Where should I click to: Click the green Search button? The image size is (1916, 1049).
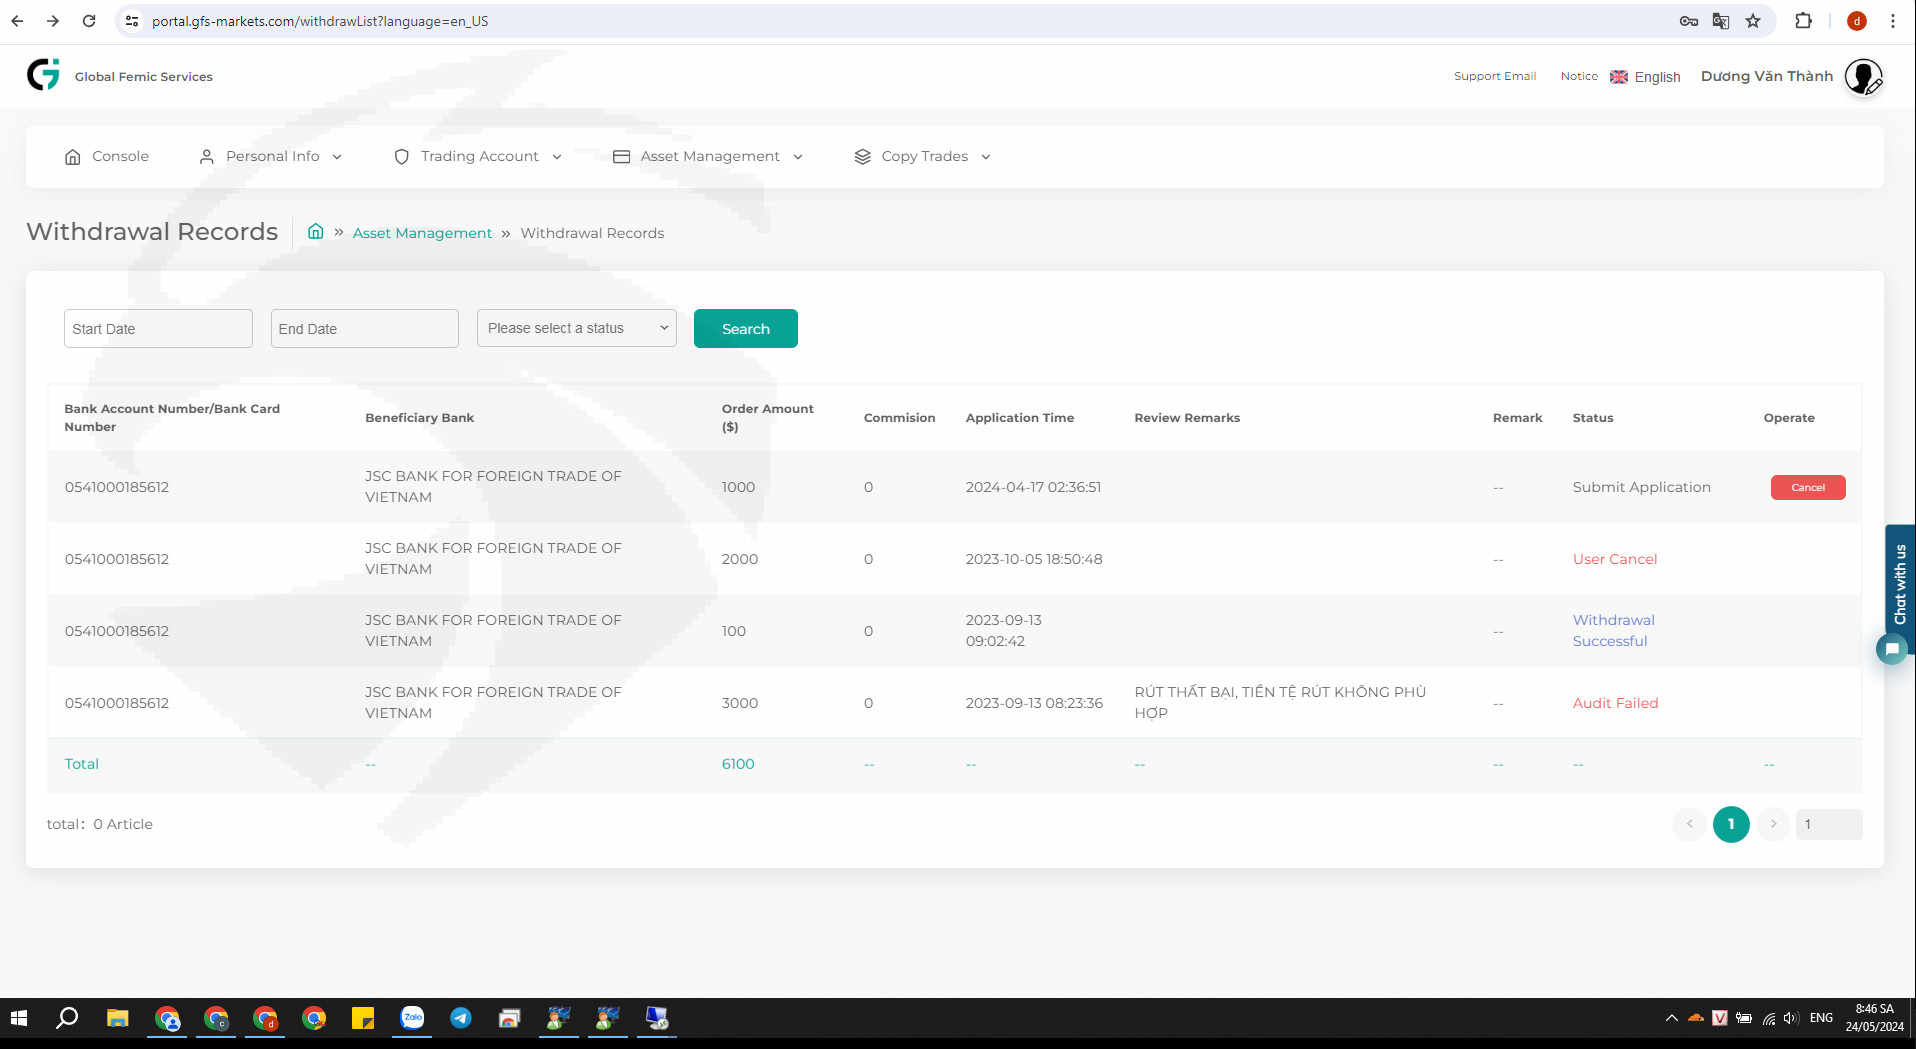[745, 328]
